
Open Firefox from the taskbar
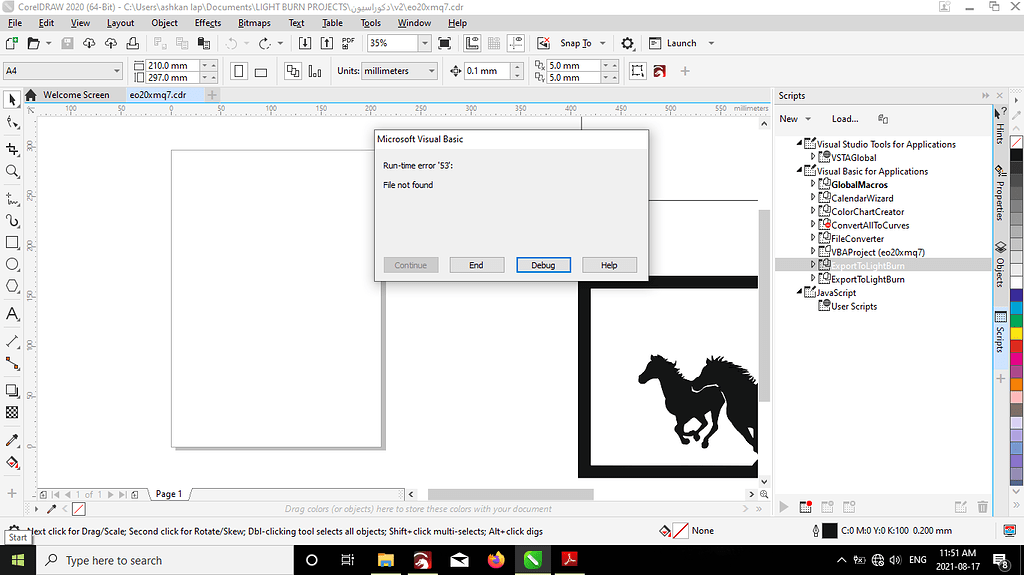tap(496, 560)
